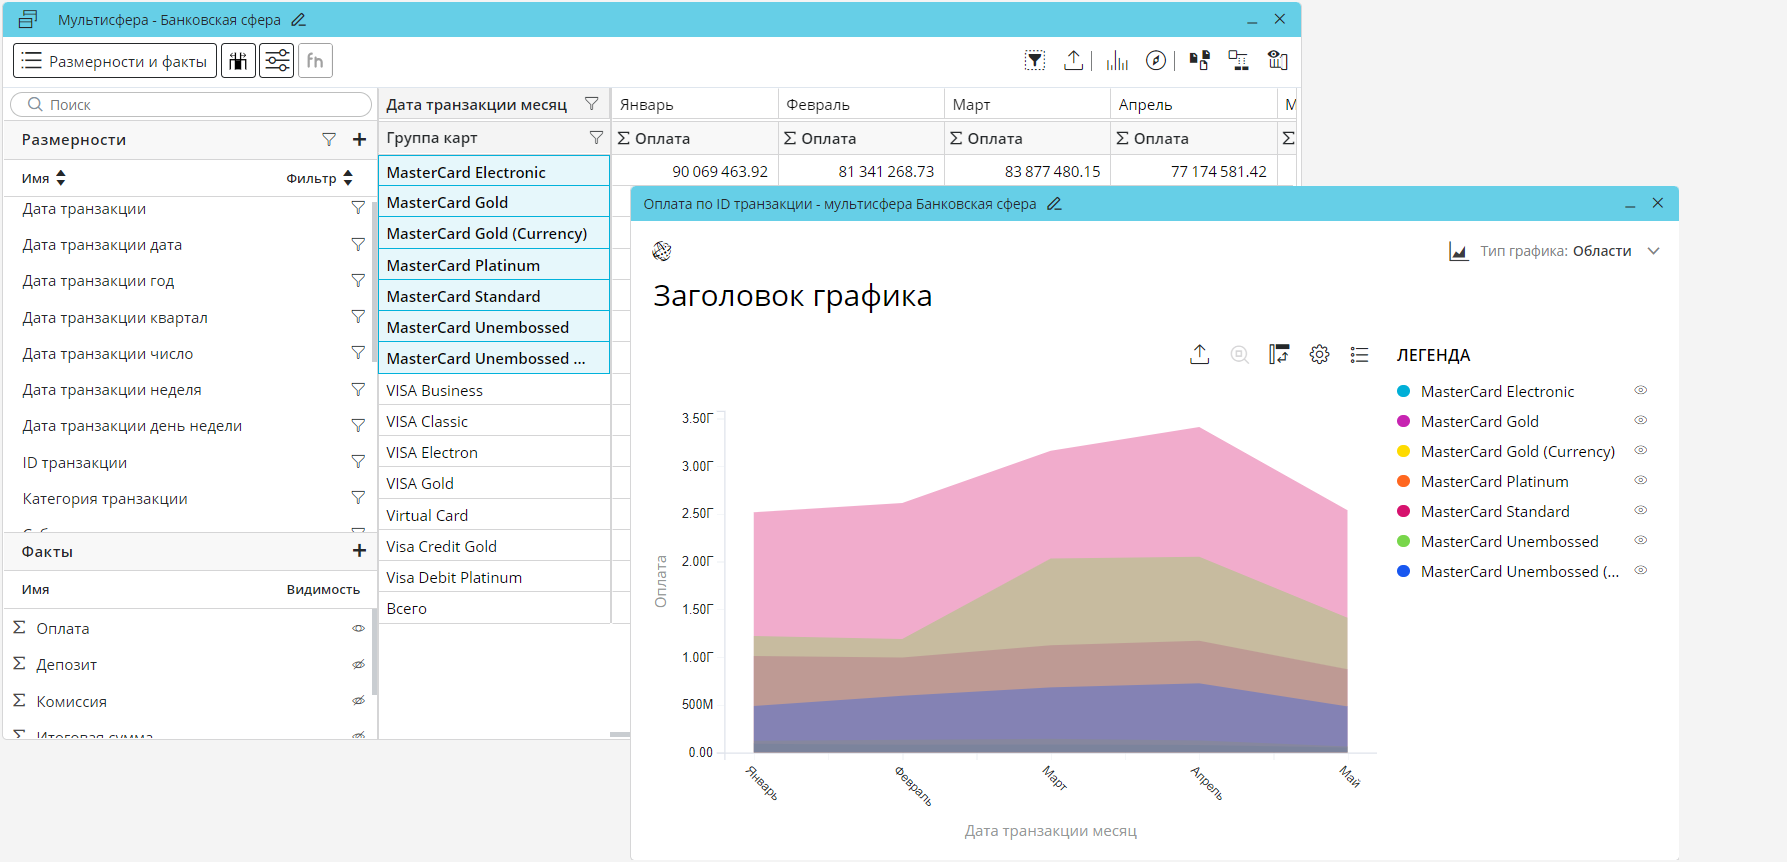Edit chart window title with pencil icon

pos(1054,204)
